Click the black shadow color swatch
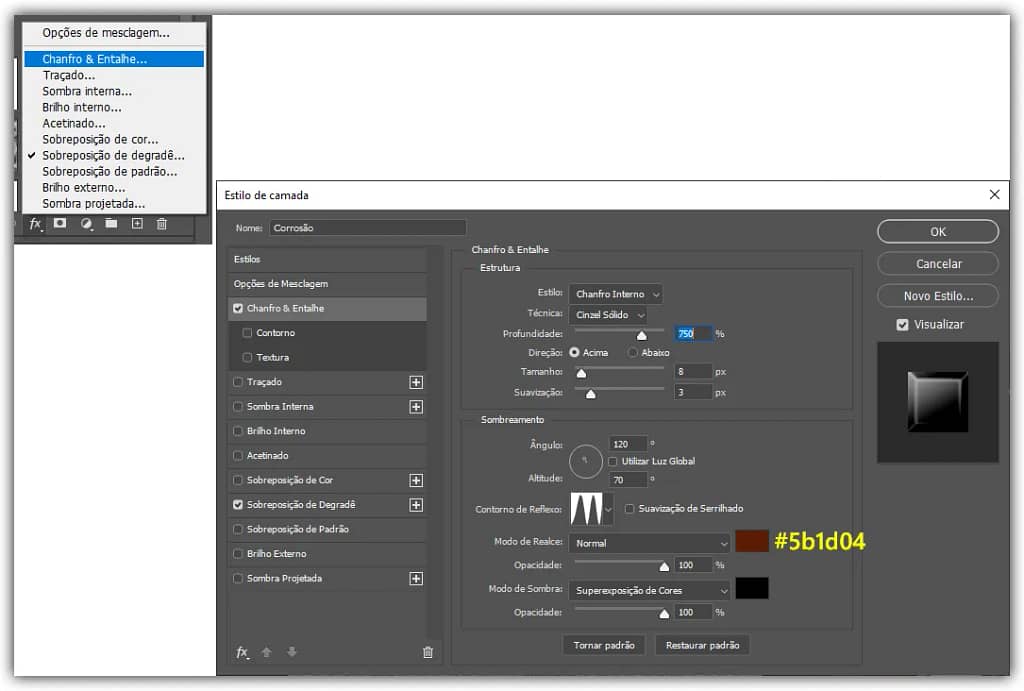Screen dimensions: 1024x691 752,588
